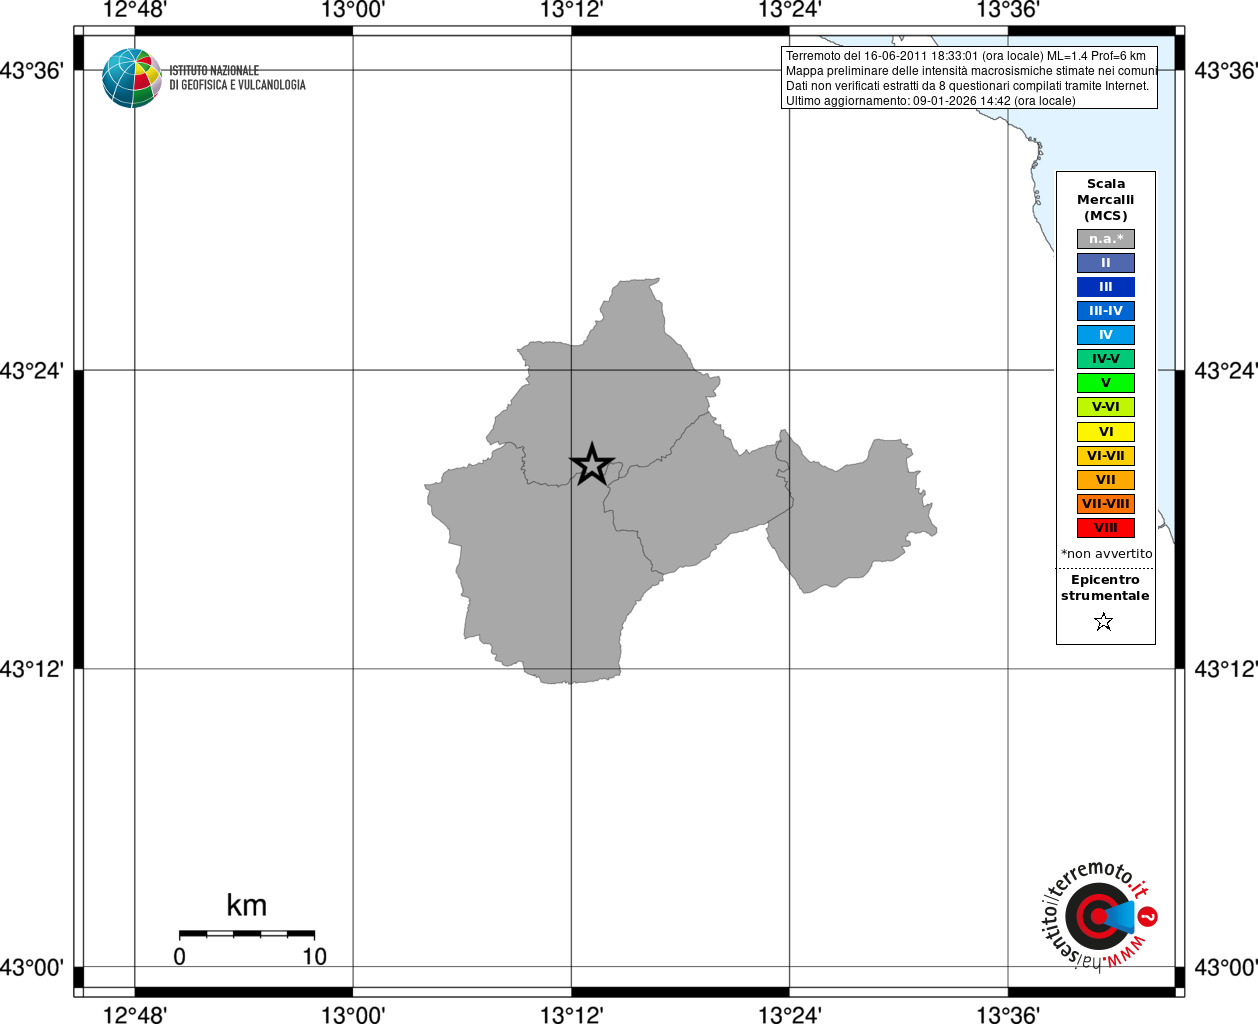Select the IV-V green intensity swatch
The height and width of the screenshot is (1024, 1258).
coord(1106,359)
